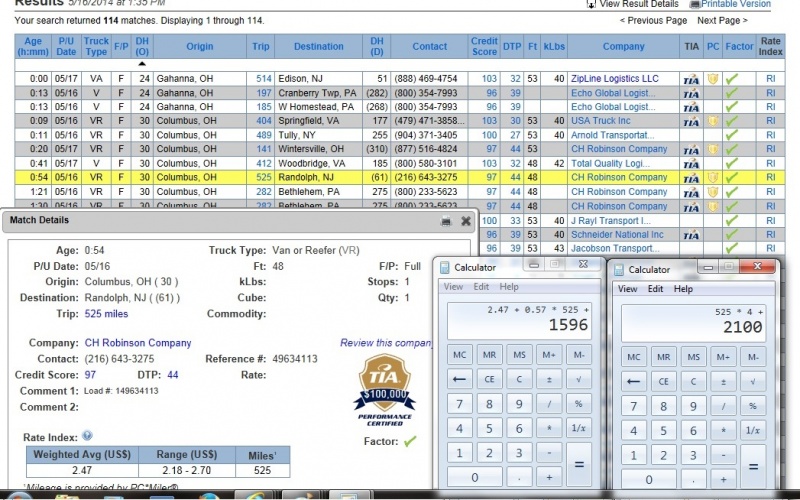
Task: Click the Weighted Avg value 2.47
Action: (x=82, y=470)
